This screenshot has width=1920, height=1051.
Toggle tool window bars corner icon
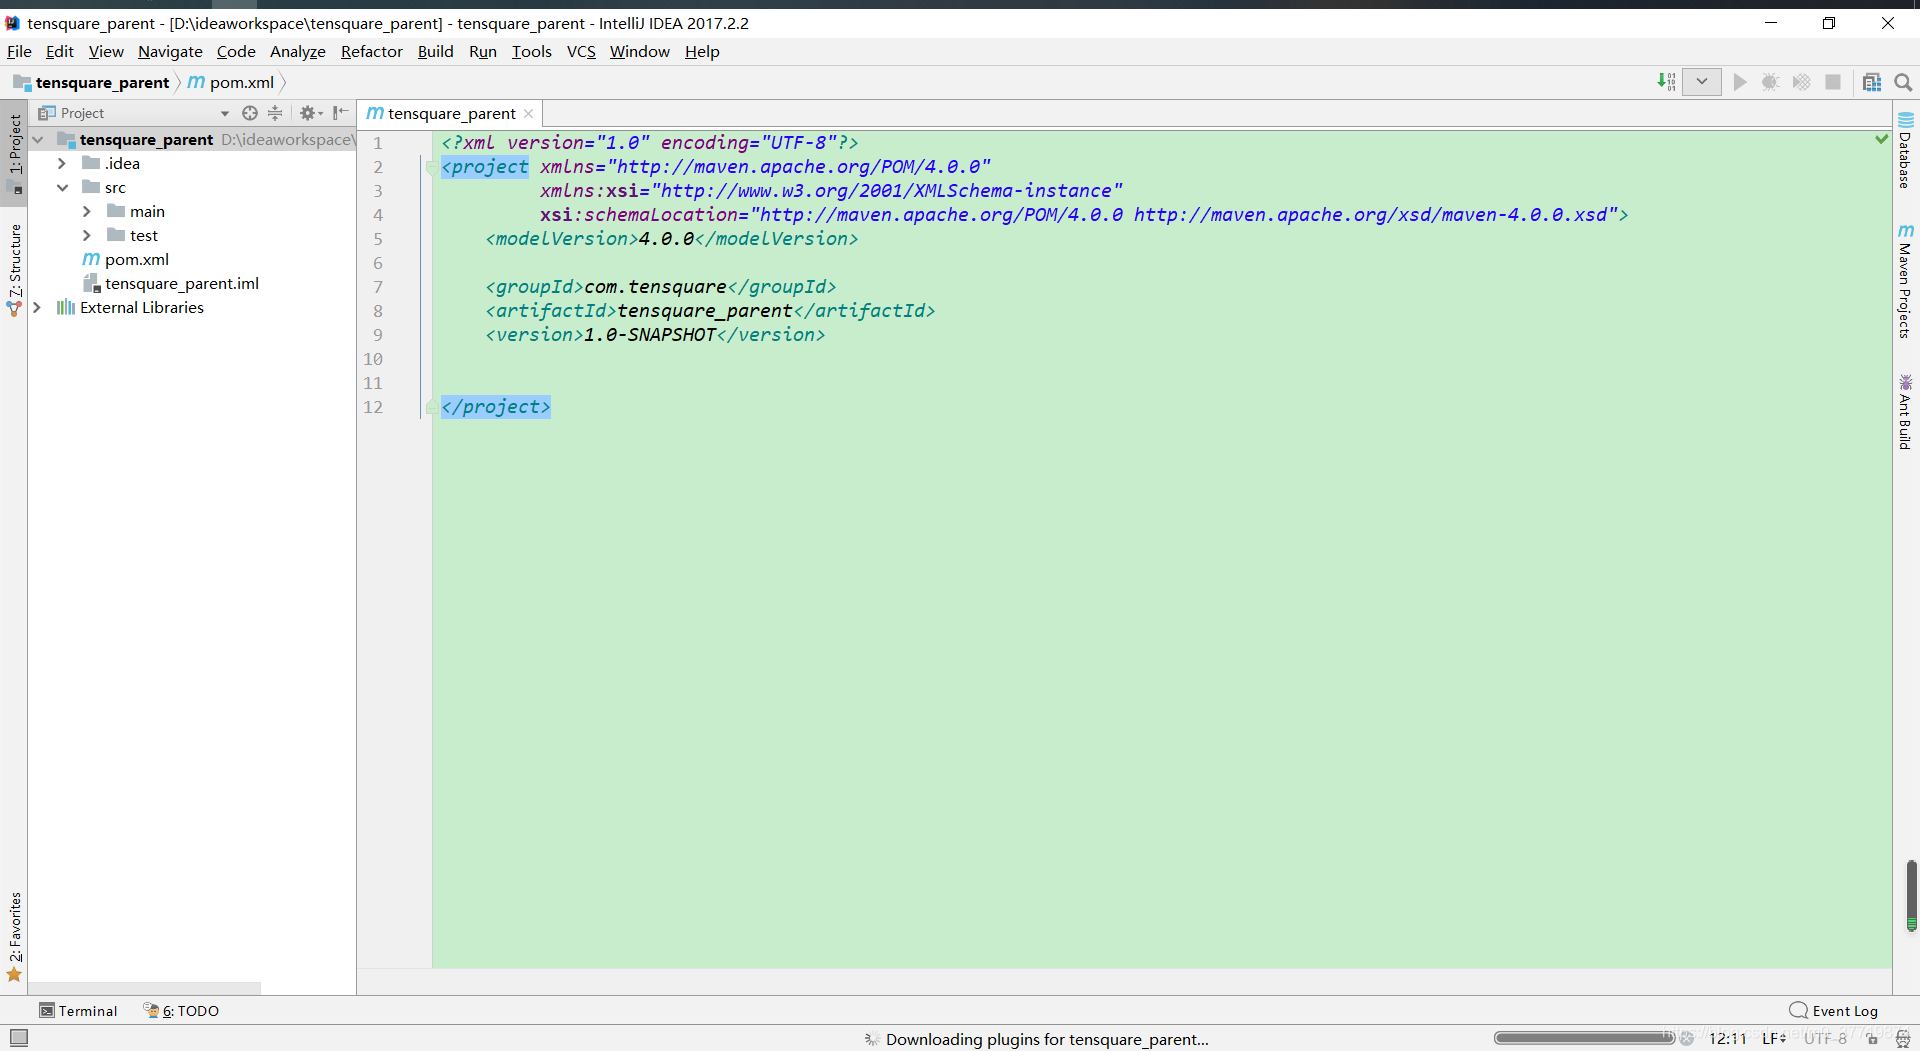point(18,1038)
